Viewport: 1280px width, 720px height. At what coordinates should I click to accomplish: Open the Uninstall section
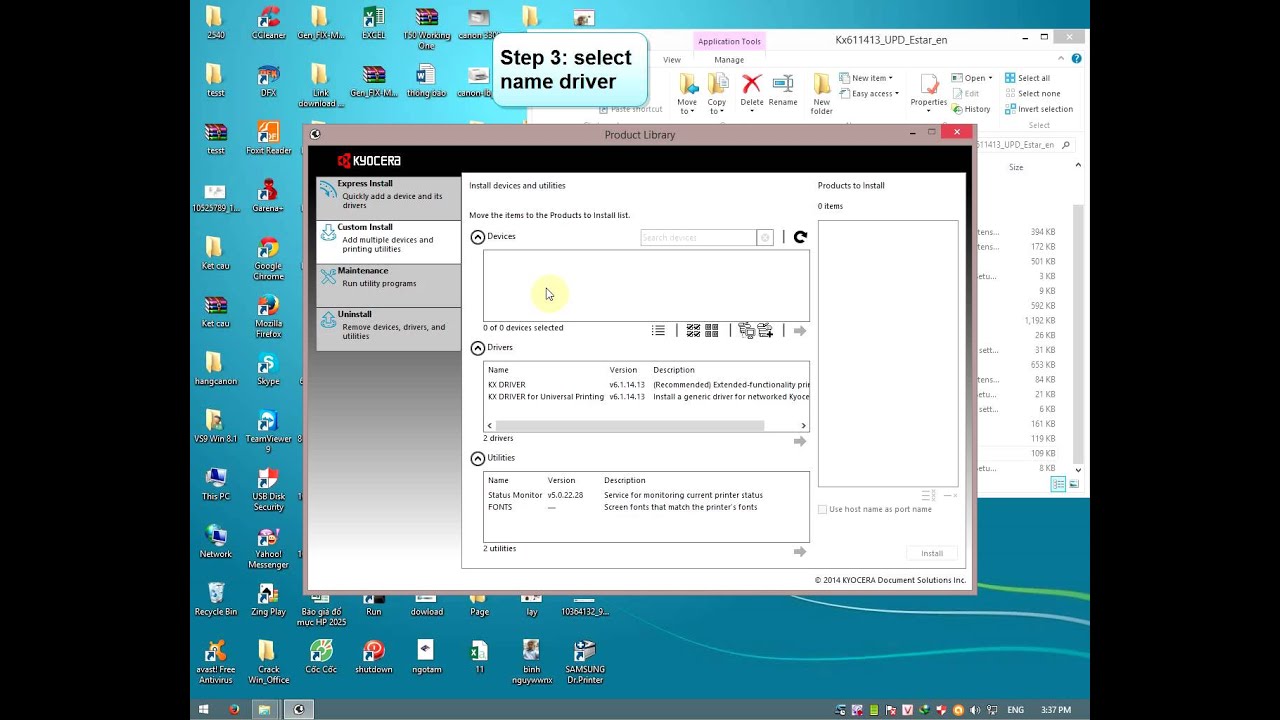coord(389,328)
